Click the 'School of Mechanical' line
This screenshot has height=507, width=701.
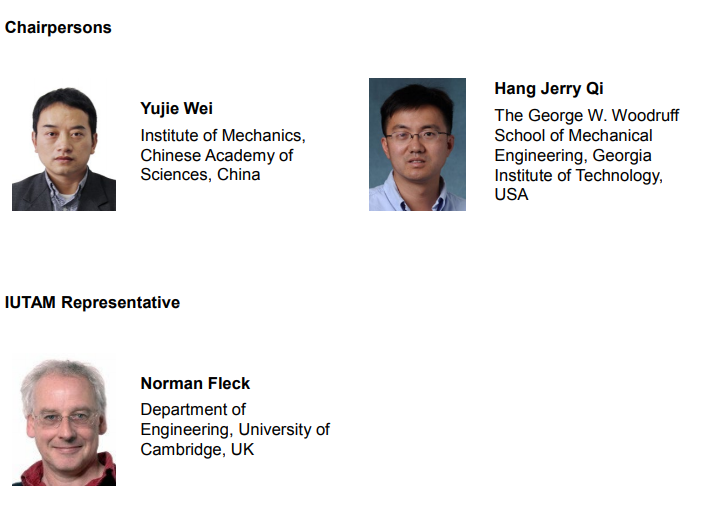pos(574,135)
